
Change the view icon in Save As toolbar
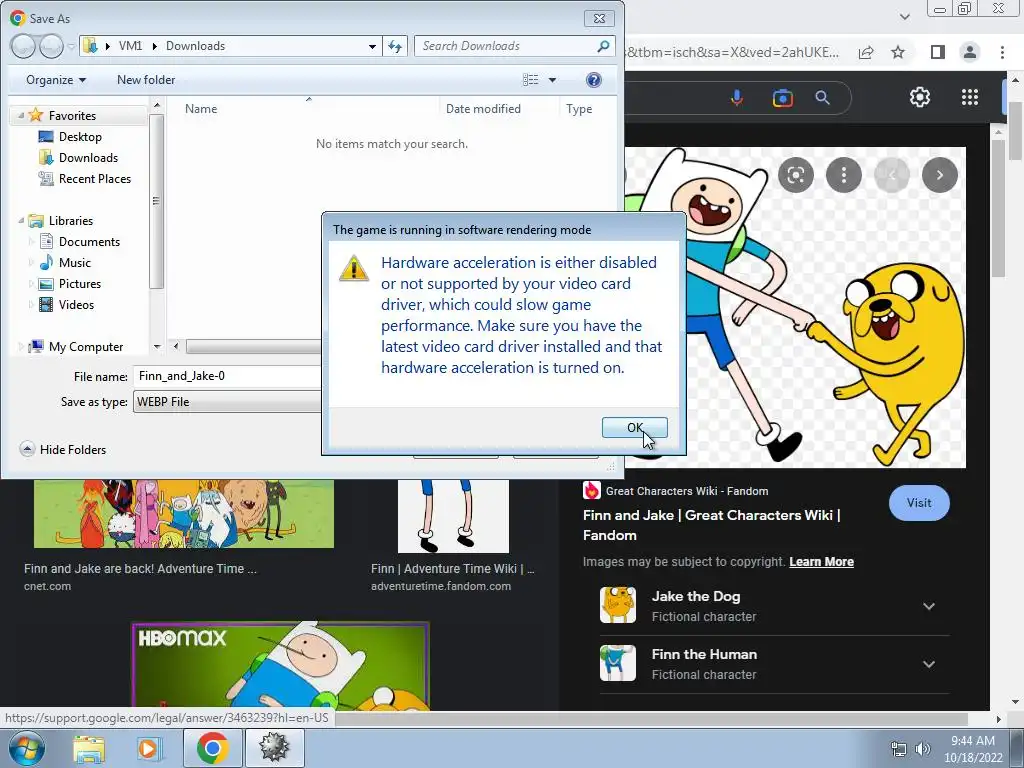click(x=530, y=80)
